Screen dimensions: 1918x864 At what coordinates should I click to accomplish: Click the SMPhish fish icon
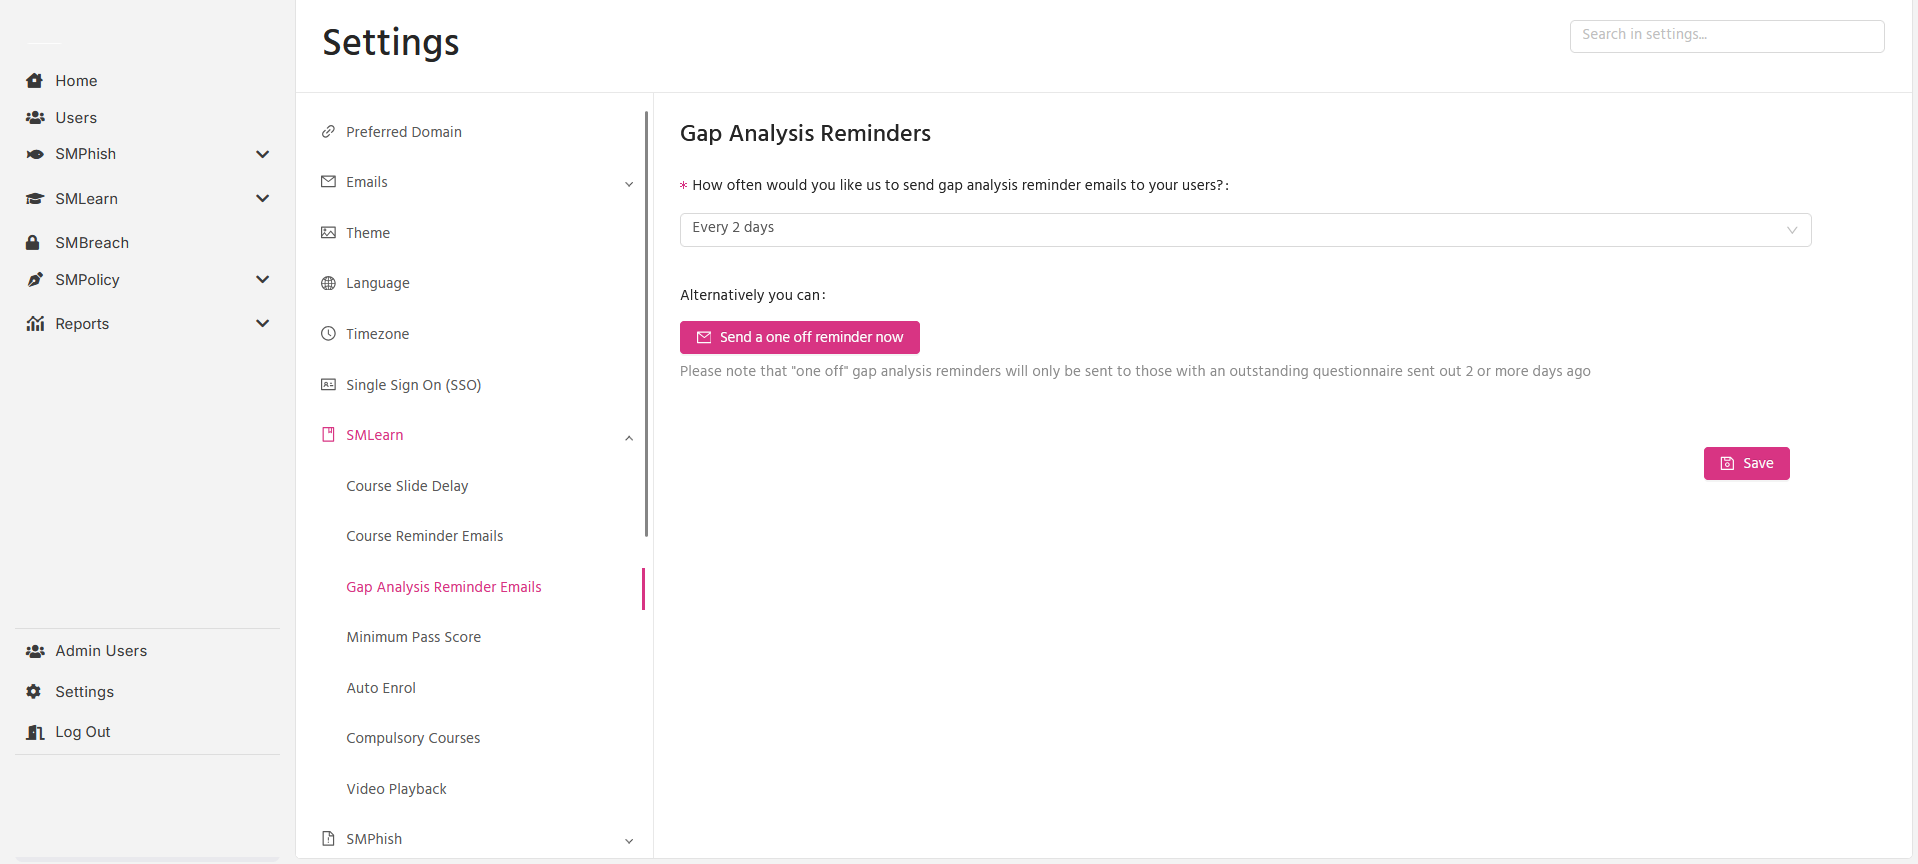point(35,154)
